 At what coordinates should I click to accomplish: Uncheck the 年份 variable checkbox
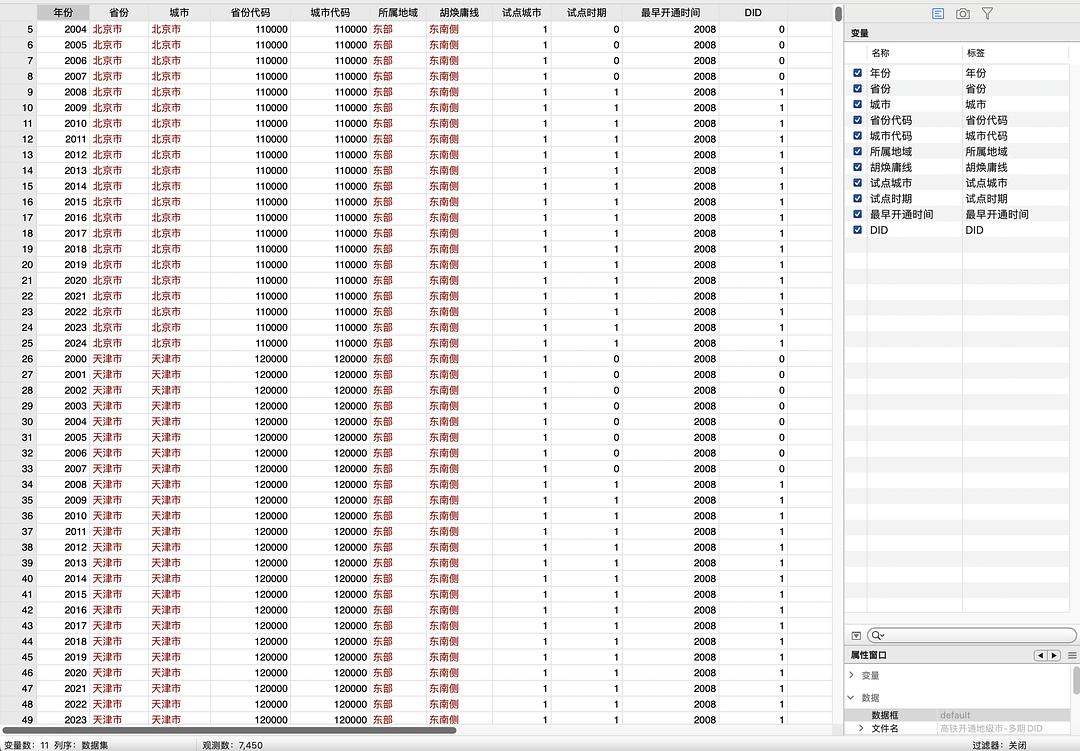click(857, 72)
